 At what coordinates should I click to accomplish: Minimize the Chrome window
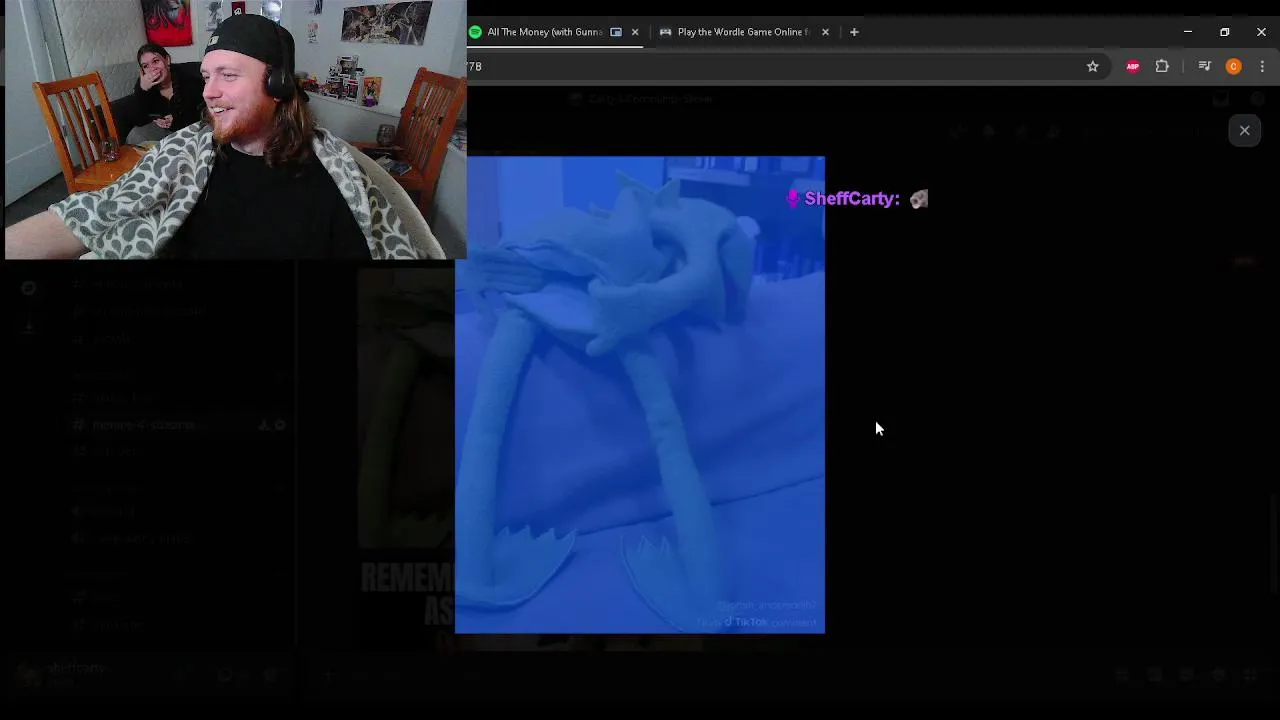tap(1188, 32)
